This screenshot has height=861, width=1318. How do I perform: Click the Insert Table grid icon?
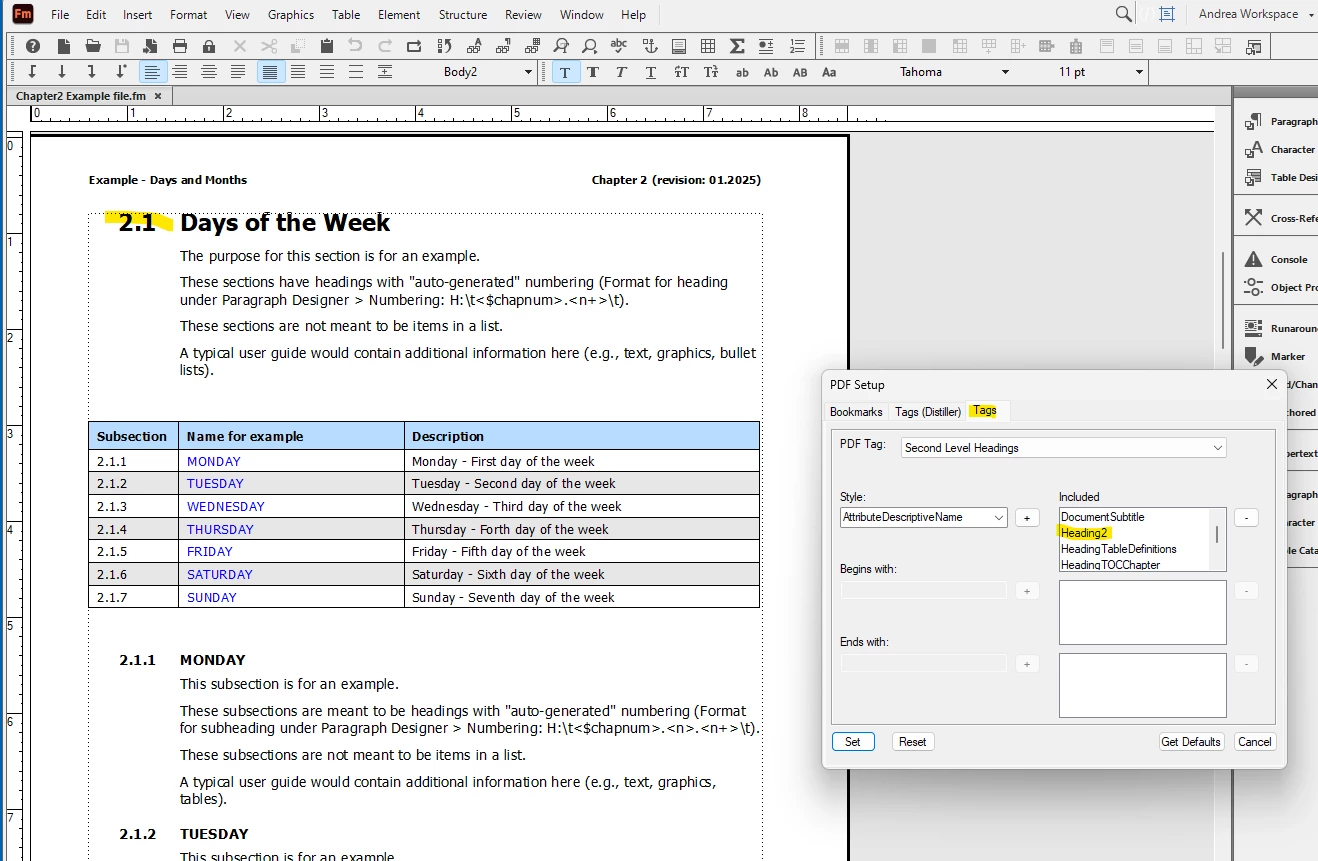708,46
